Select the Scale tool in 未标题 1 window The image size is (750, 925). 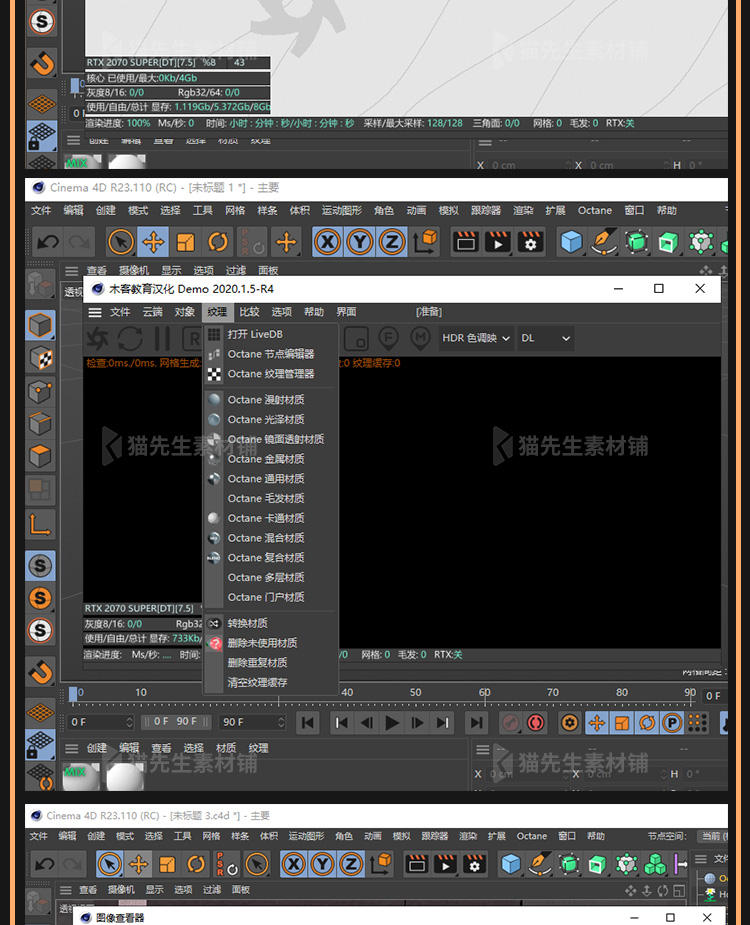point(186,242)
